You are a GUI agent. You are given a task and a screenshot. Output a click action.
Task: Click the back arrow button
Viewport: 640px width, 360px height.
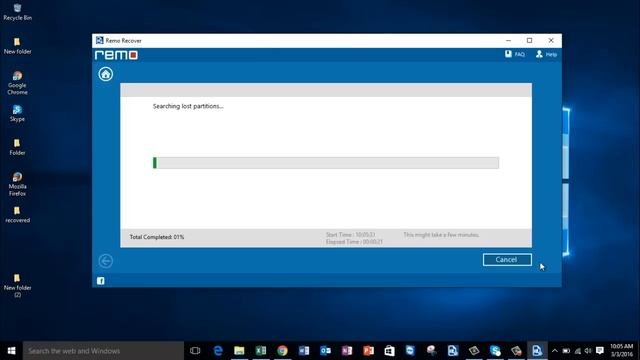click(x=105, y=261)
